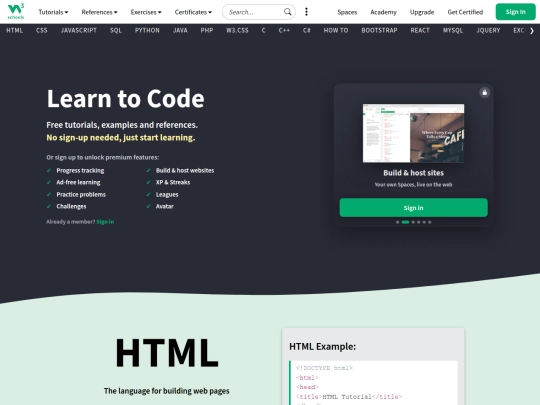This screenshot has width=540, height=405.
Task: Open the Certificates dropdown menu
Action: pos(193,12)
